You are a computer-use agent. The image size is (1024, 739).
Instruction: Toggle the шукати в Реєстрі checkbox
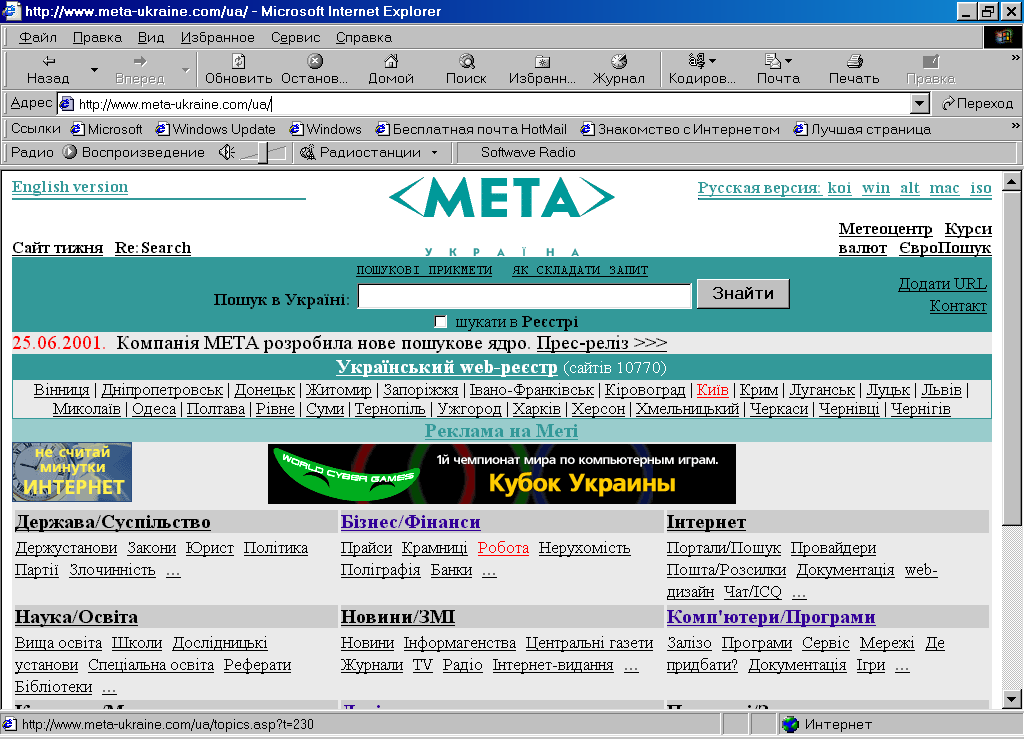[x=441, y=322]
